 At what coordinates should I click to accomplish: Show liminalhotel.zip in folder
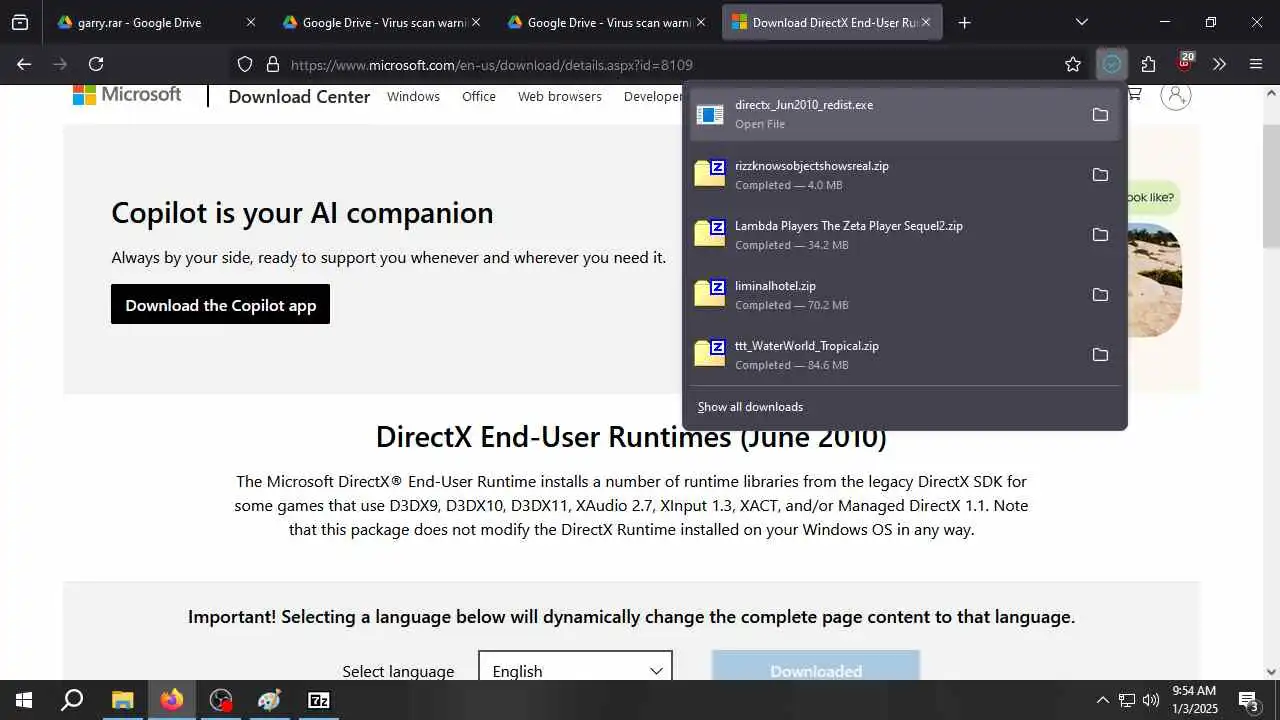[1100, 295]
